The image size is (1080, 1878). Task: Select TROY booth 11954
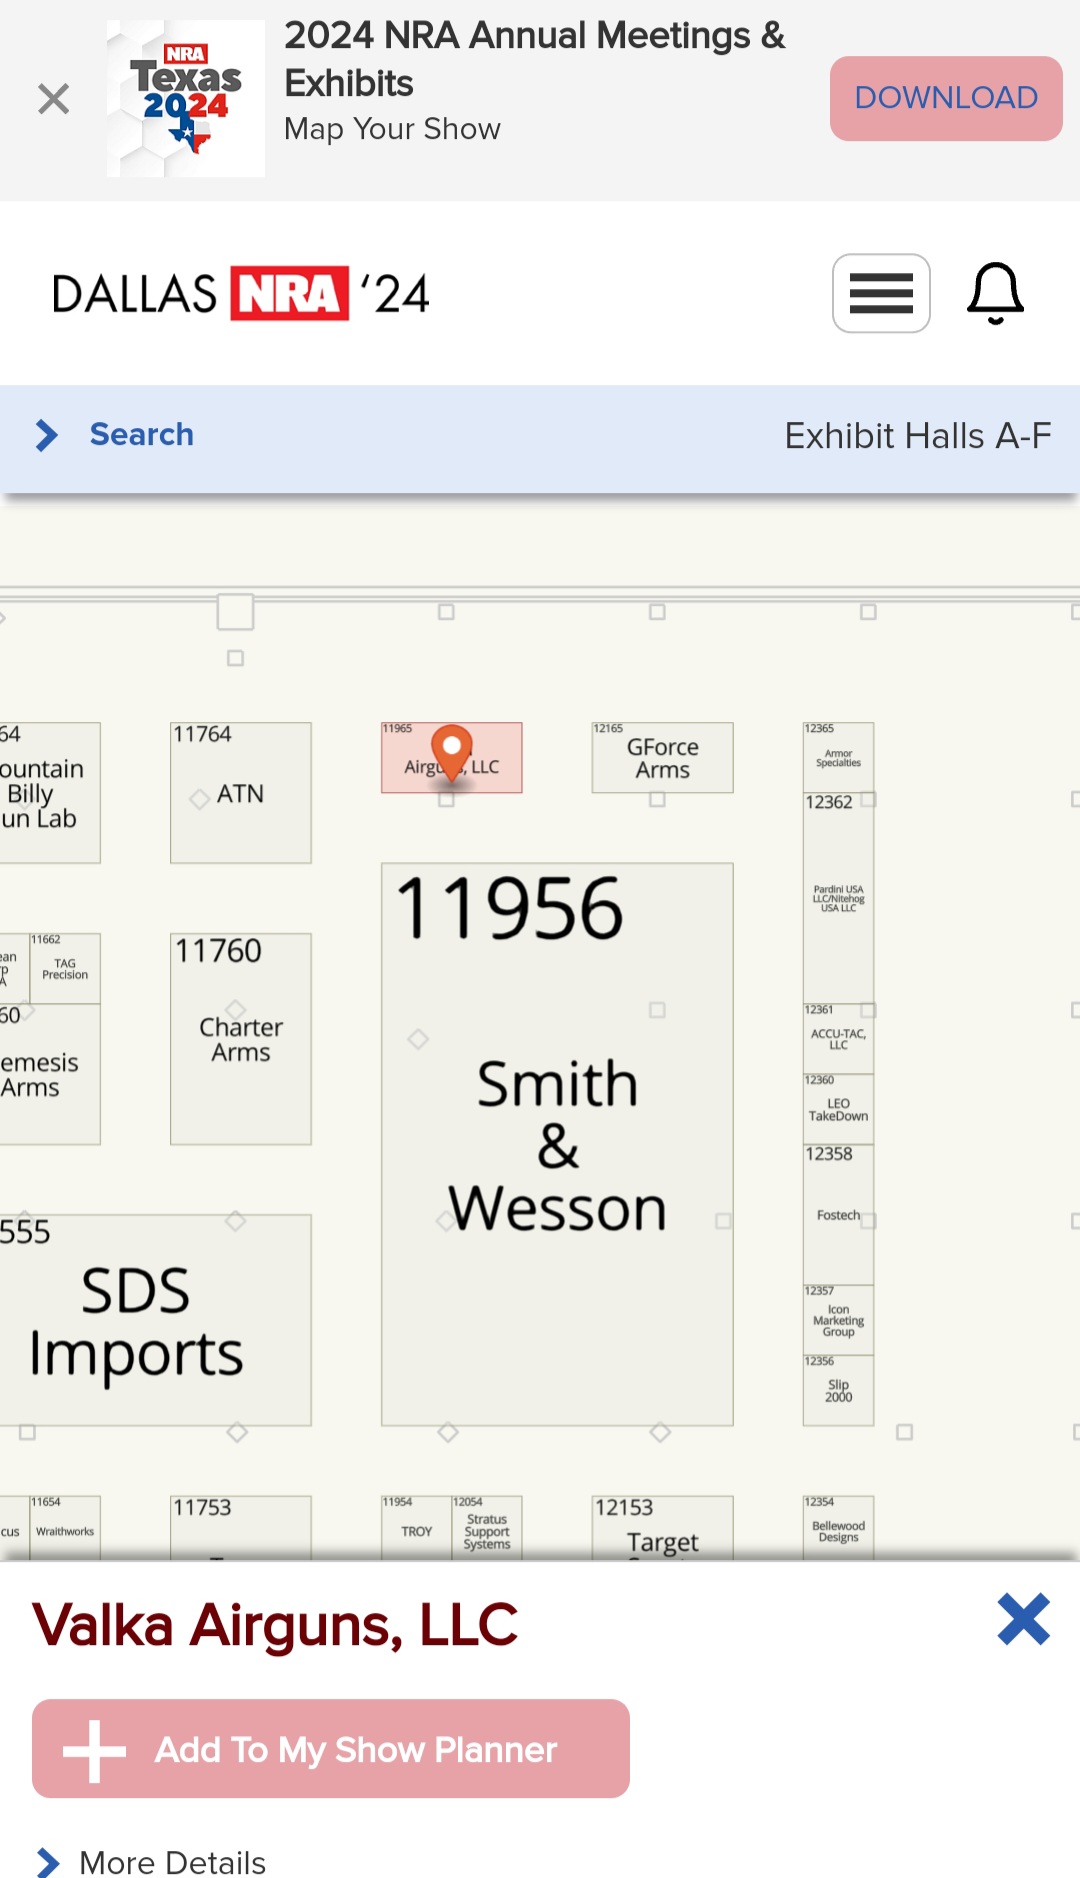(x=417, y=1528)
